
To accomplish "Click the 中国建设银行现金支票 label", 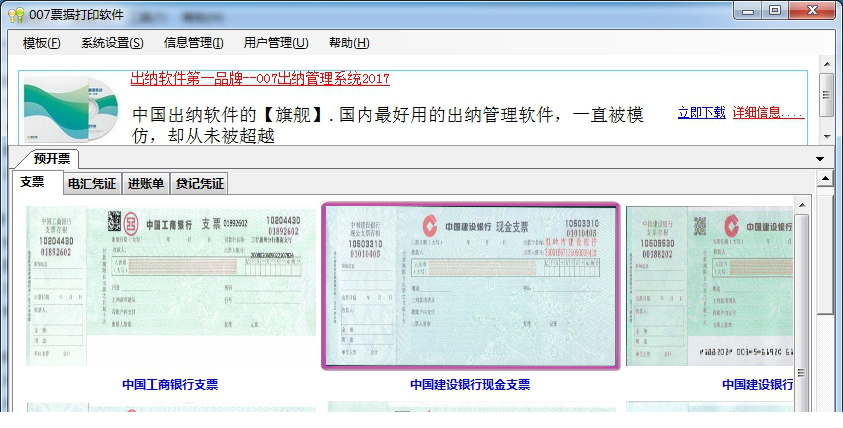I will 470,384.
